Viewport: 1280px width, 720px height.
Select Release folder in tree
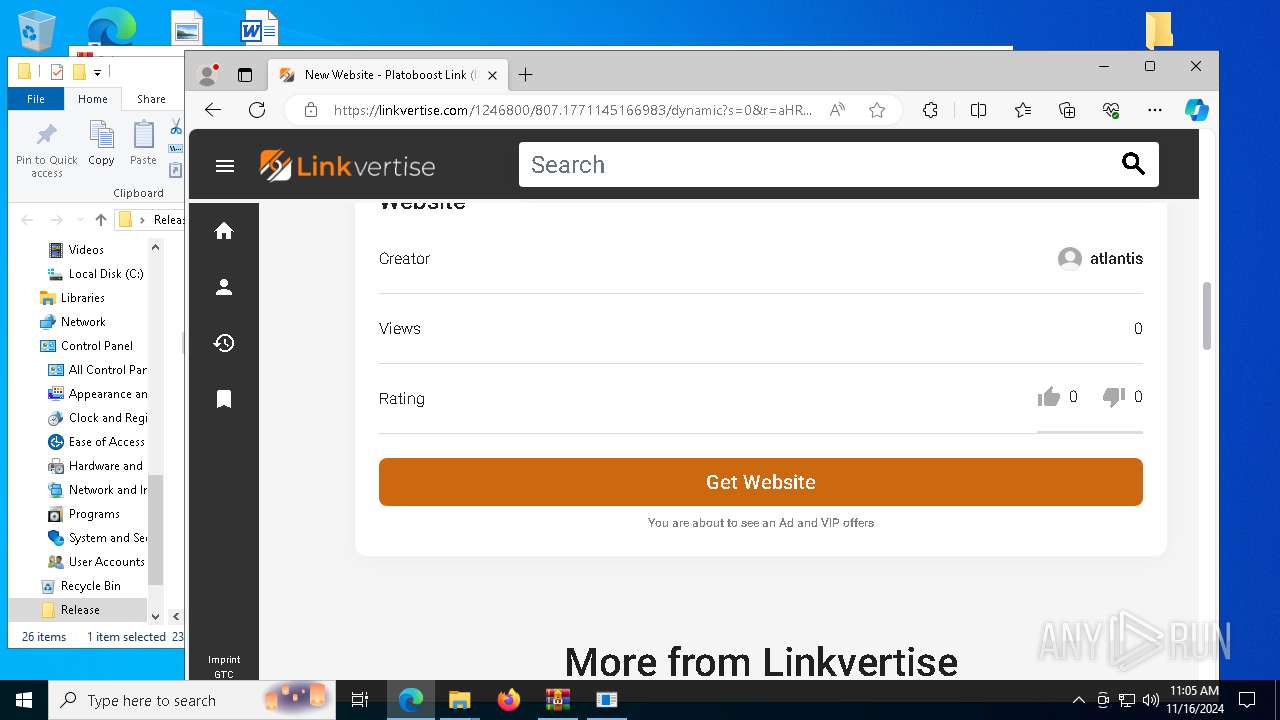(80, 610)
